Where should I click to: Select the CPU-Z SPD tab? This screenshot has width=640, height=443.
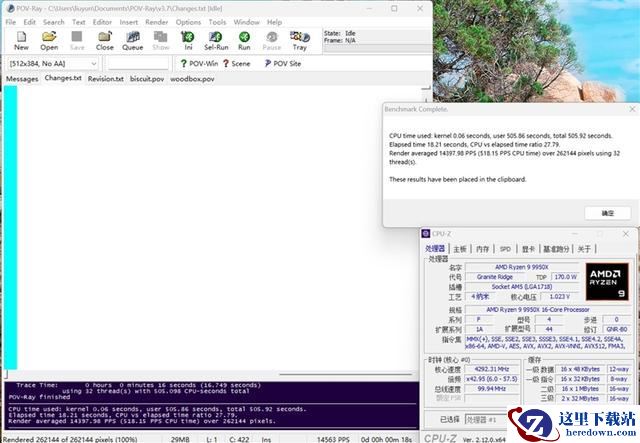click(505, 249)
